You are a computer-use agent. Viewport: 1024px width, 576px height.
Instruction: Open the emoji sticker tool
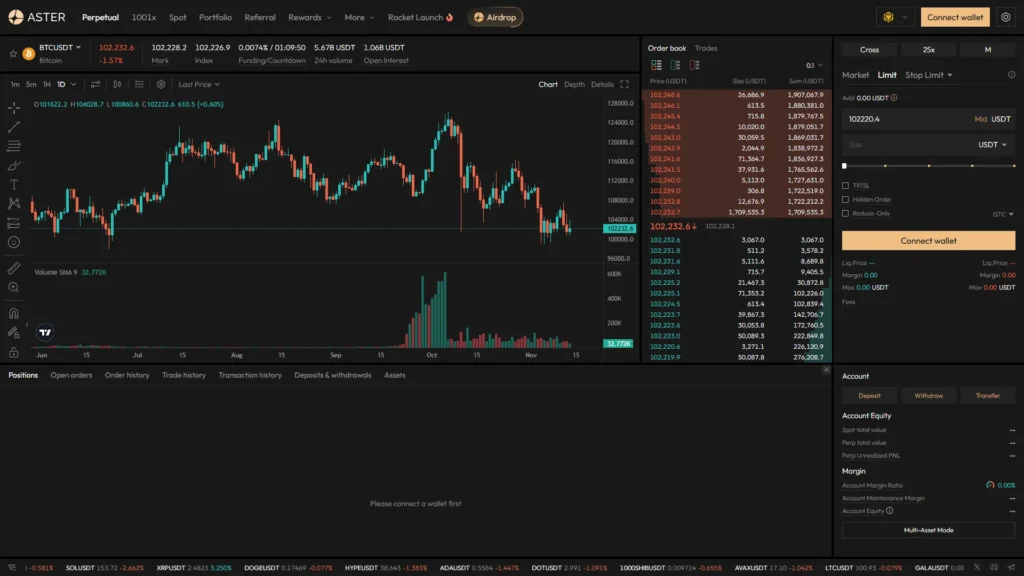pyautogui.click(x=14, y=241)
